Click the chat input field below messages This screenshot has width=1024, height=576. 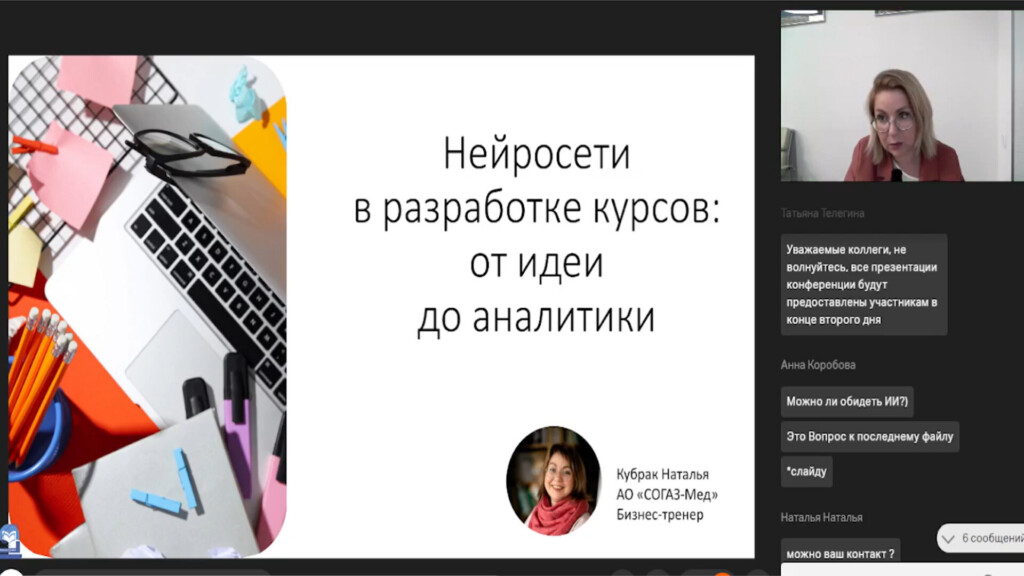[x=902, y=570]
